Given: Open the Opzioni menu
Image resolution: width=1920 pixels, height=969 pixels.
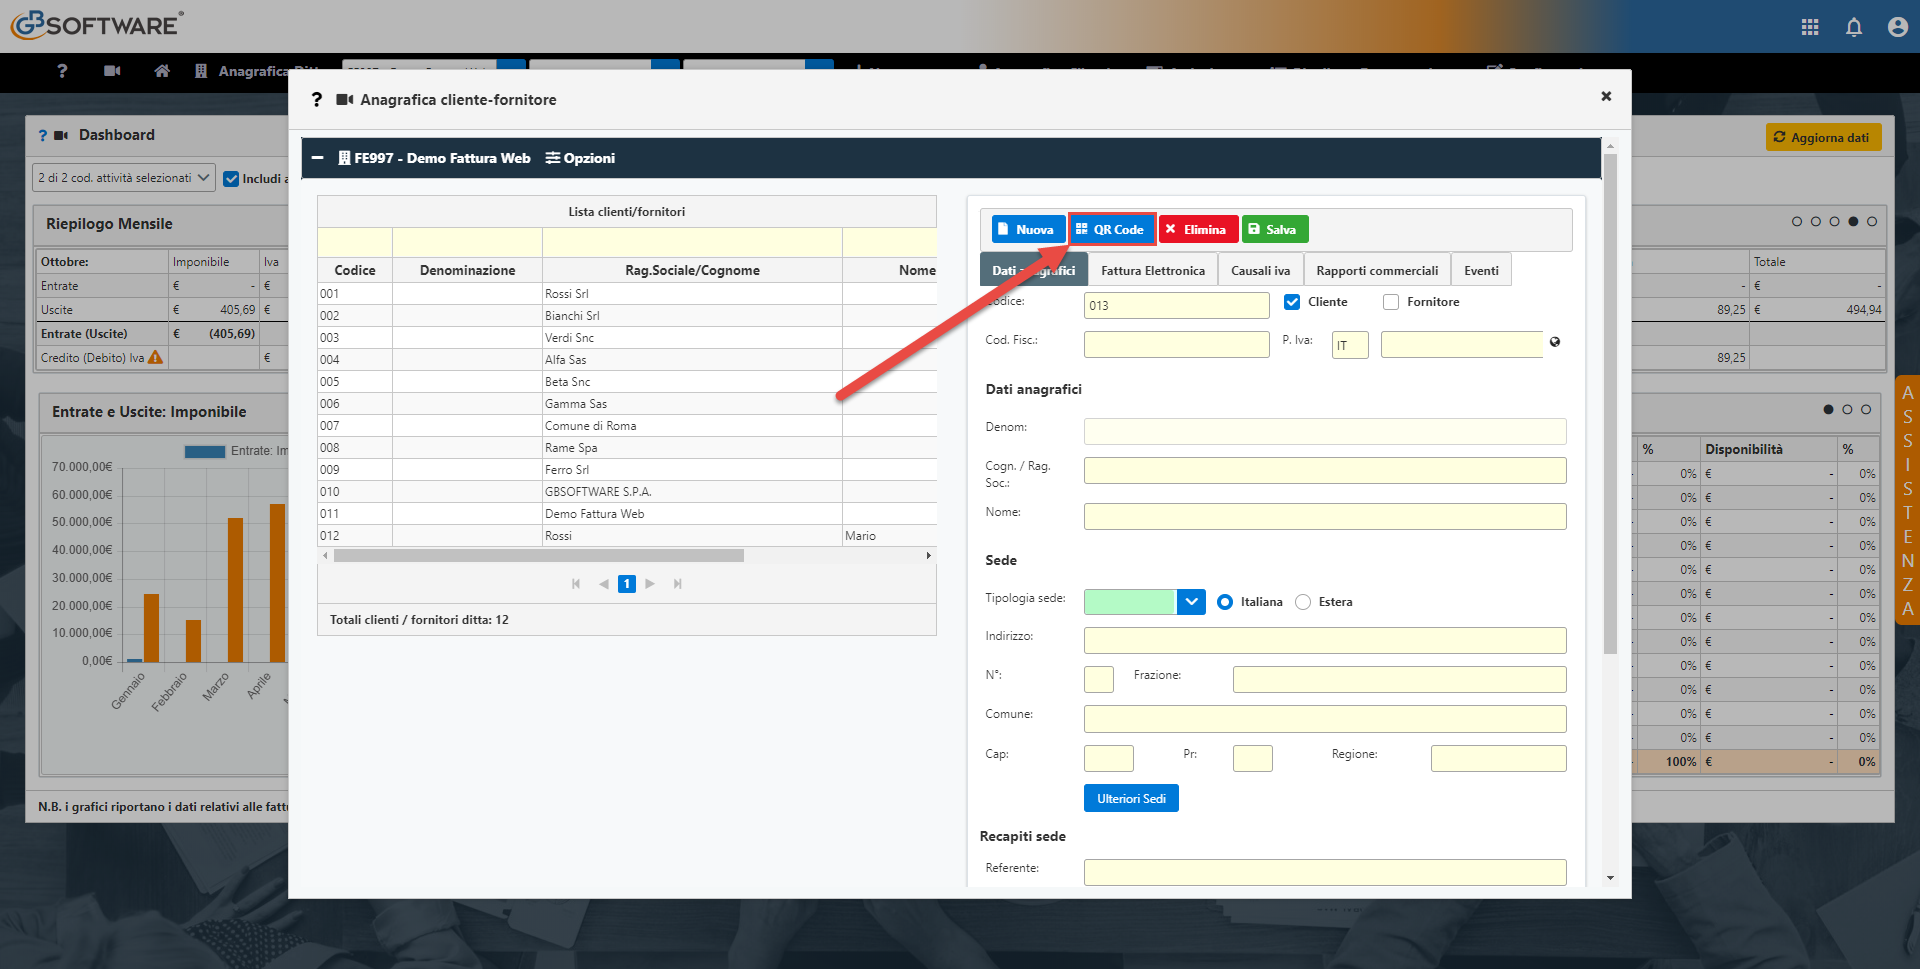Looking at the screenshot, I should (x=580, y=158).
